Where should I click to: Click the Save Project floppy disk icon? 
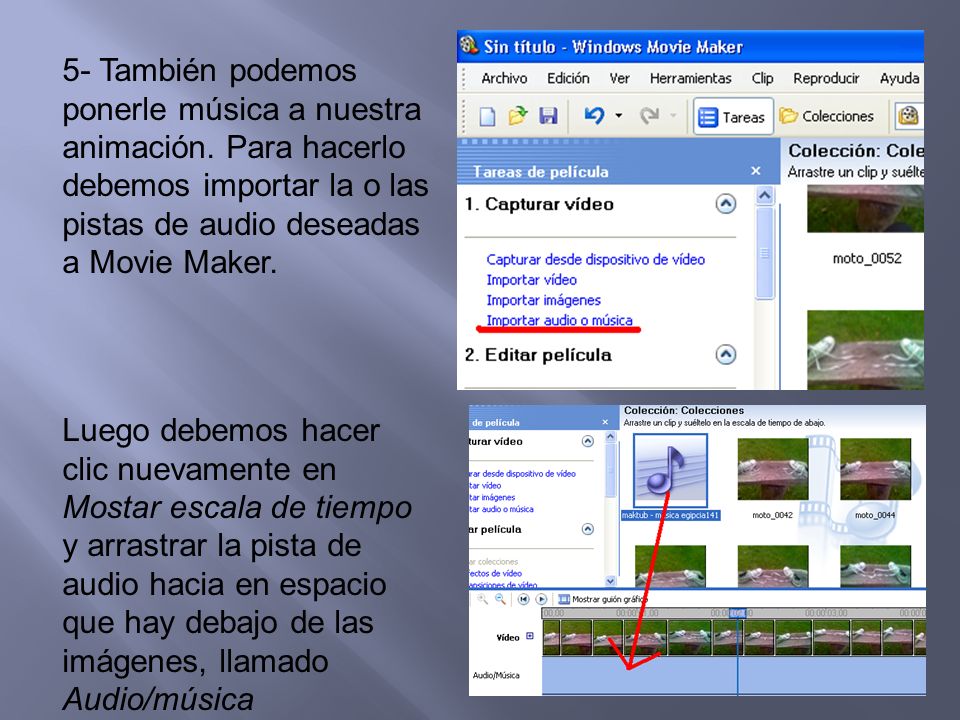click(548, 116)
